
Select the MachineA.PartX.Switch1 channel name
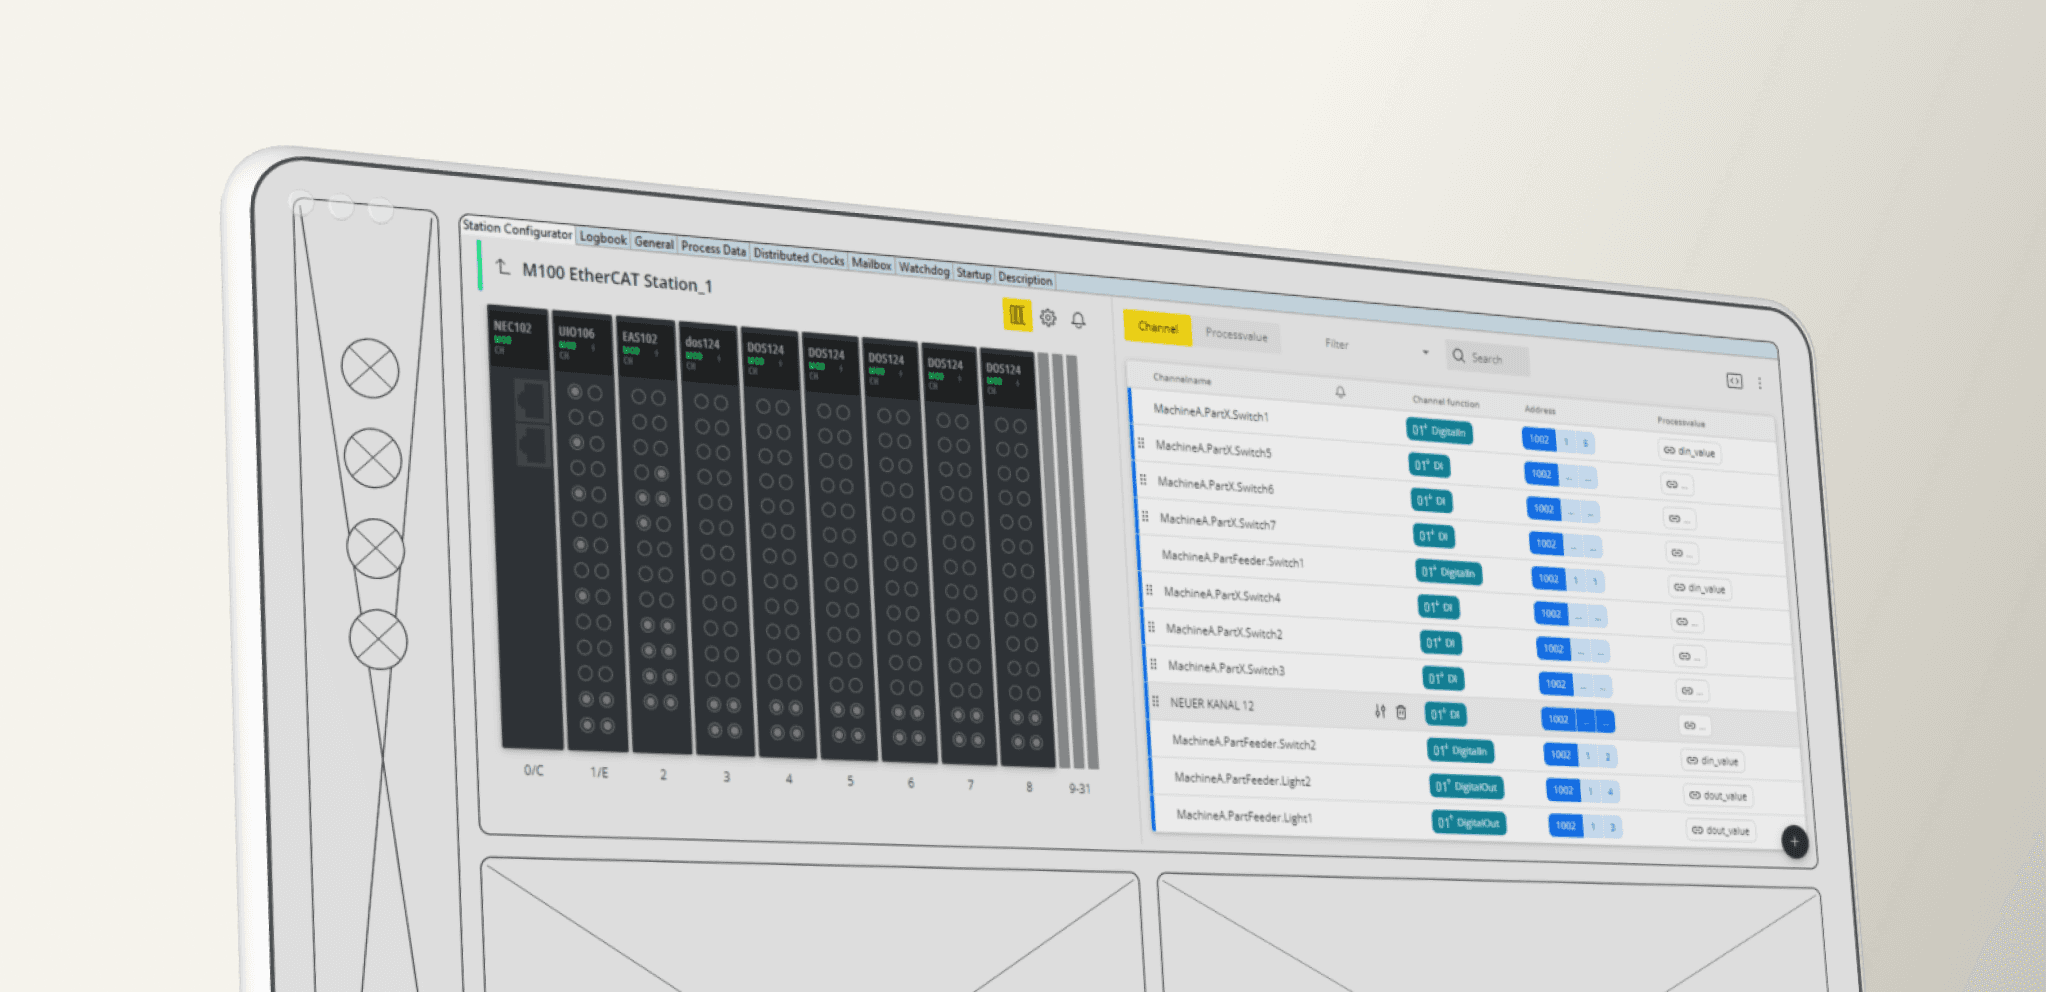pyautogui.click(x=1211, y=412)
